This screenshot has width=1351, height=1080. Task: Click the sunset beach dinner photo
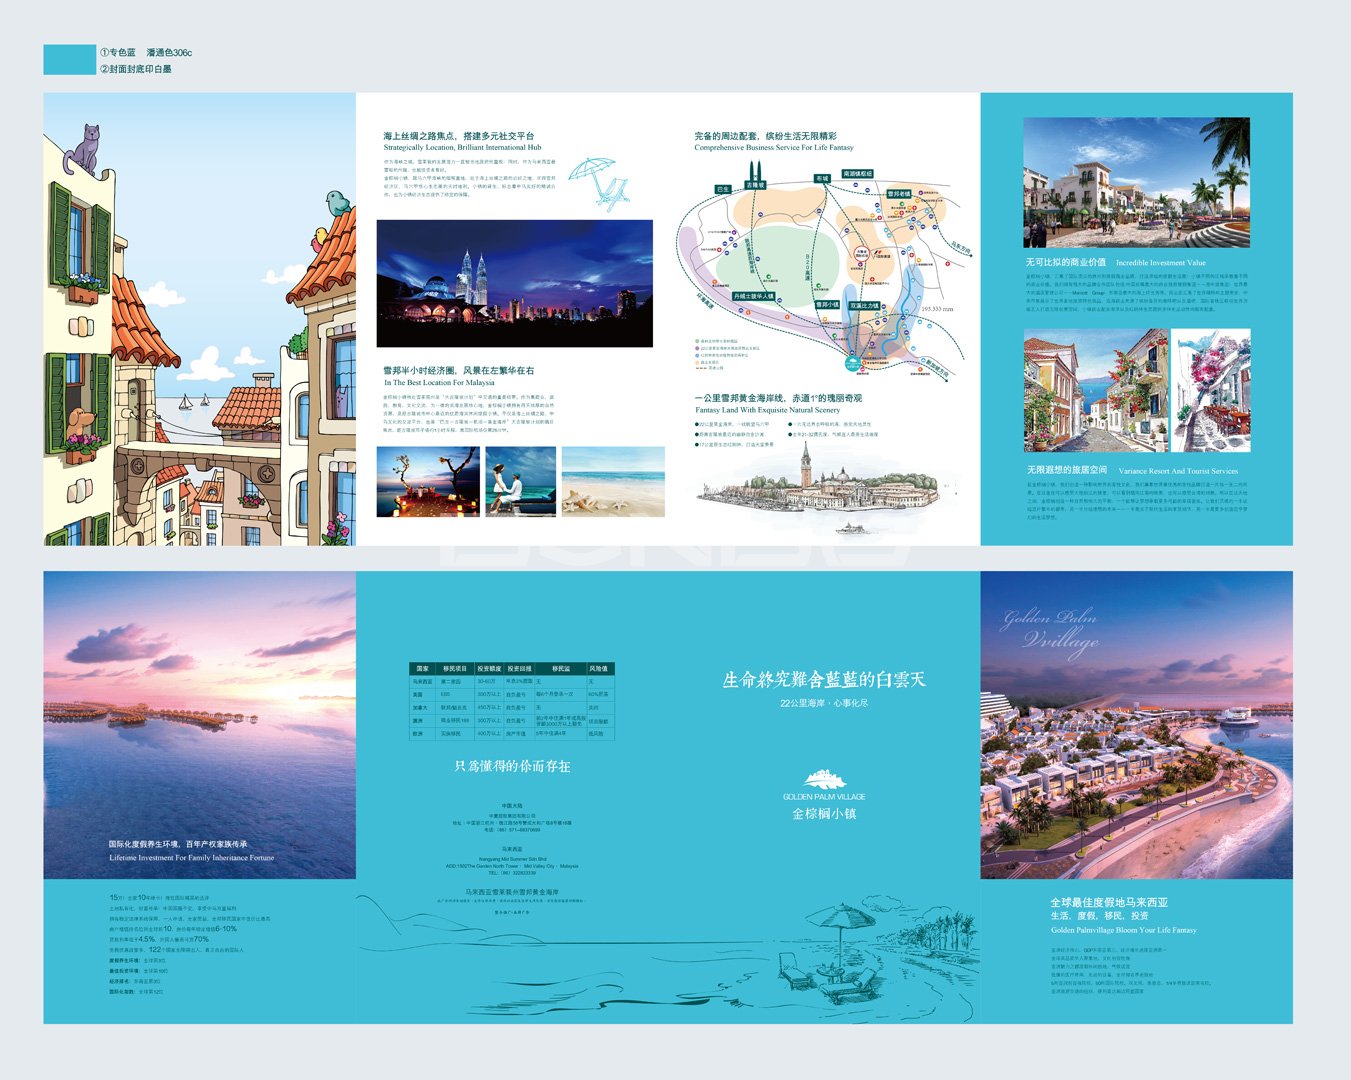[427, 481]
